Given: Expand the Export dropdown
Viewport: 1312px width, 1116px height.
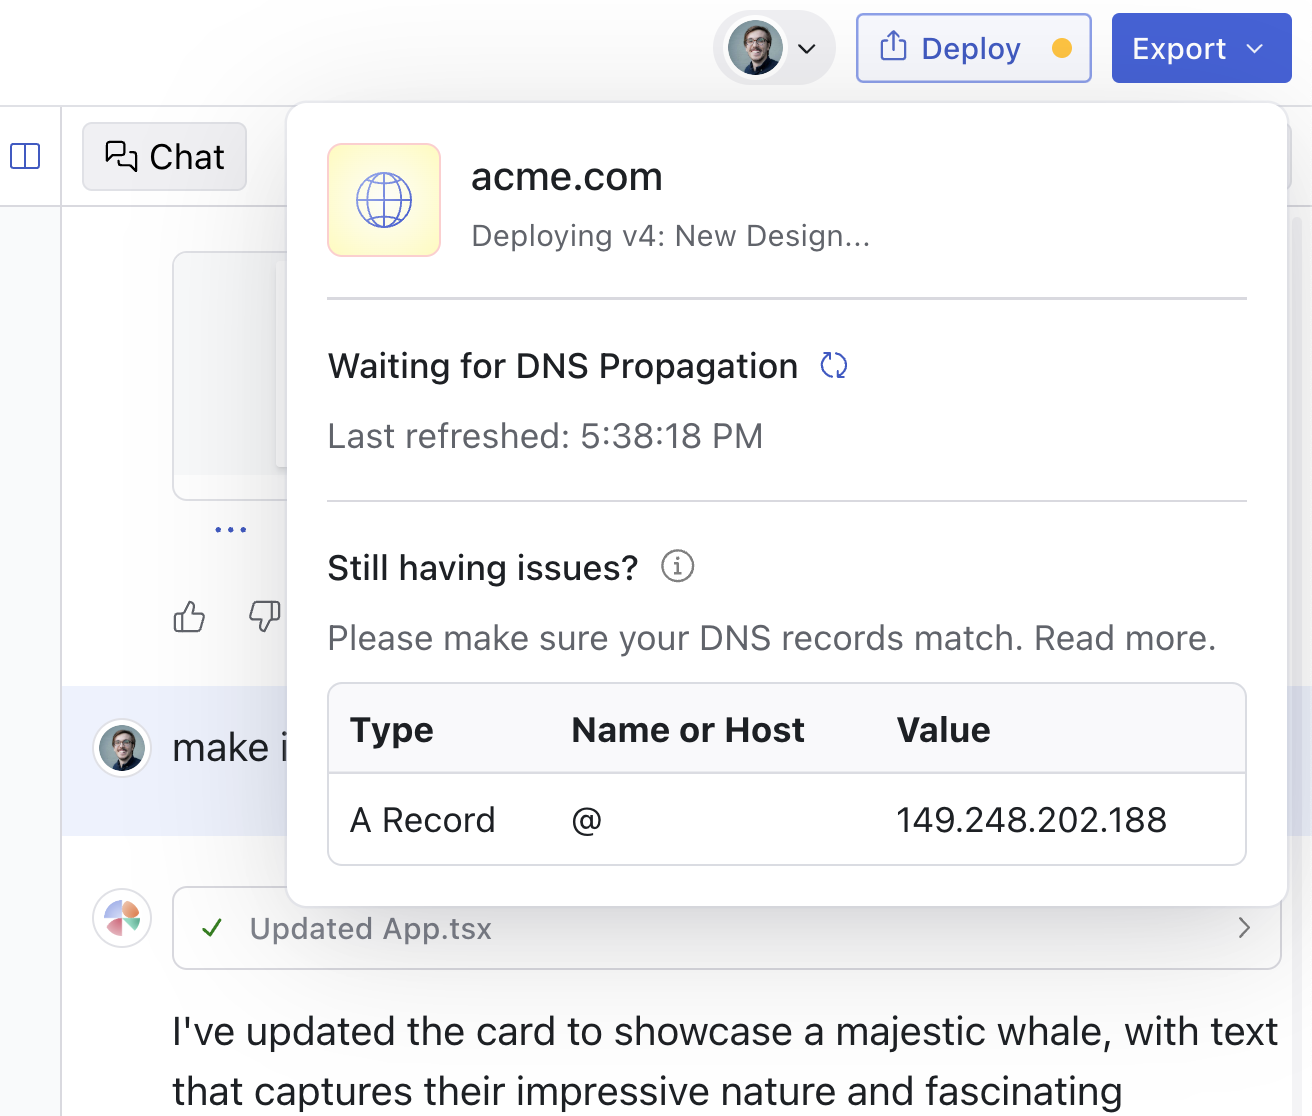Looking at the screenshot, I should (1201, 48).
